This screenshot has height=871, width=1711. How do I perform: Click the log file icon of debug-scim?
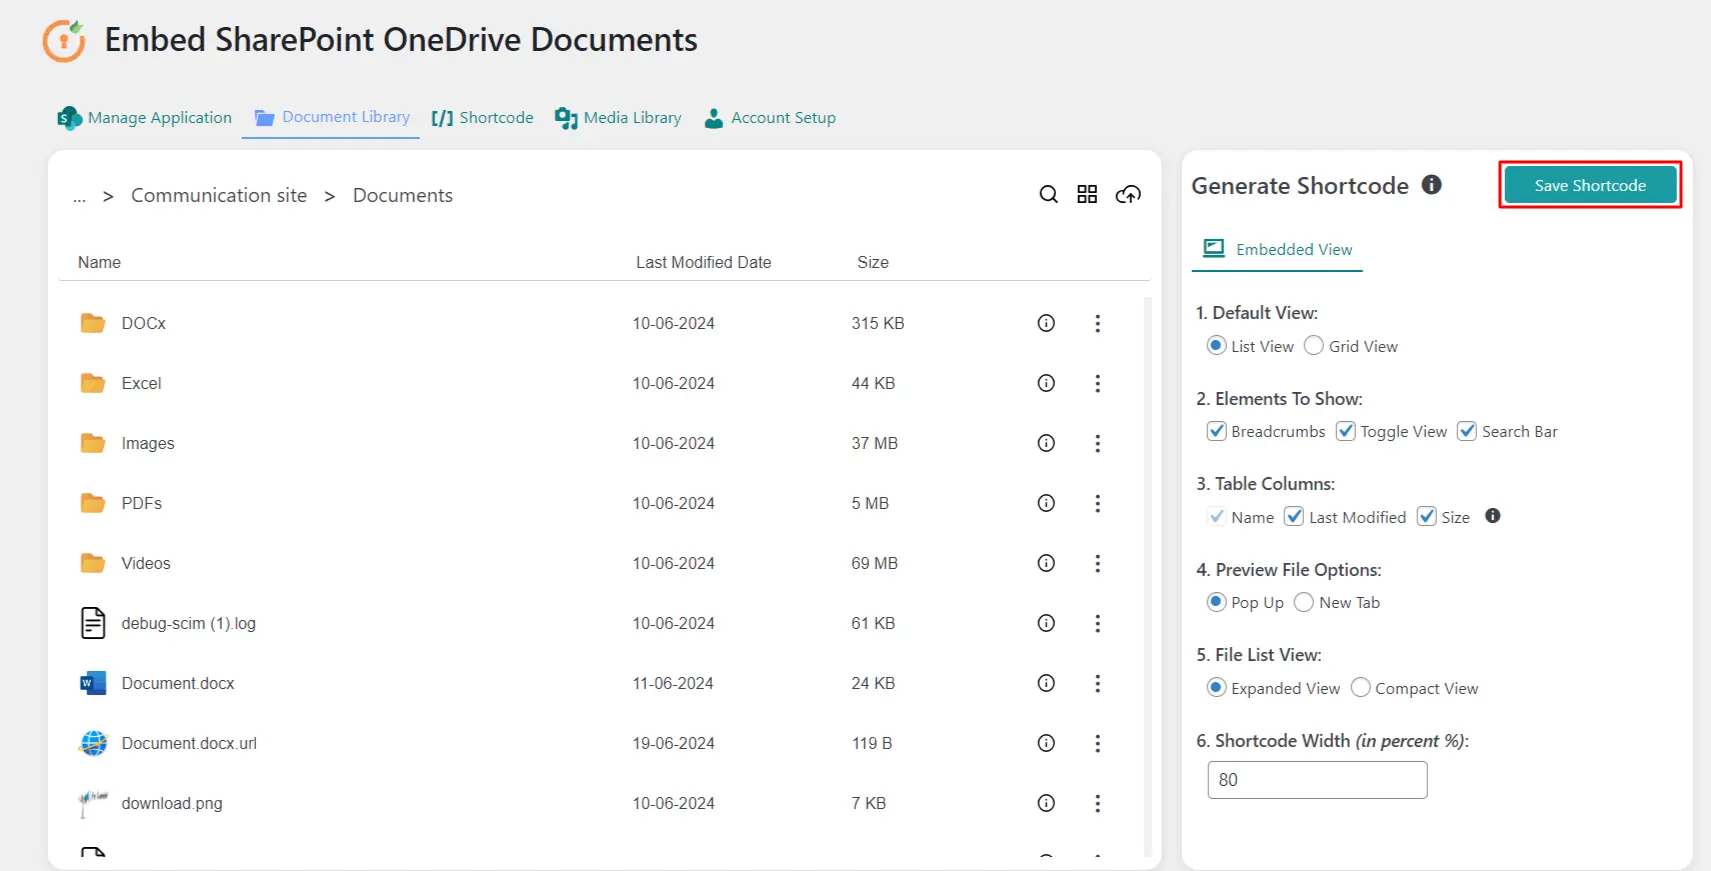click(x=93, y=623)
